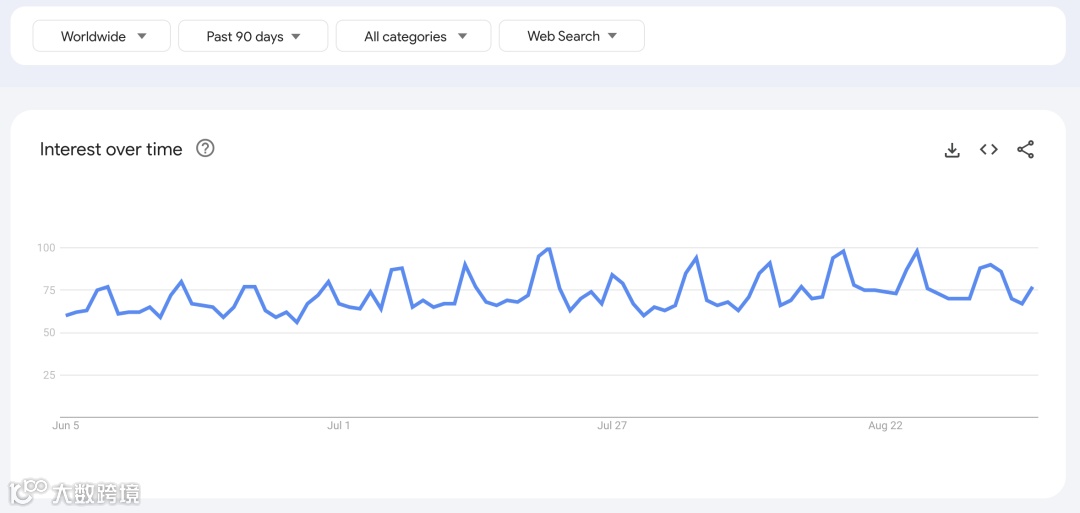
Task: Select the 50 y-axis label
Action: tap(48, 333)
